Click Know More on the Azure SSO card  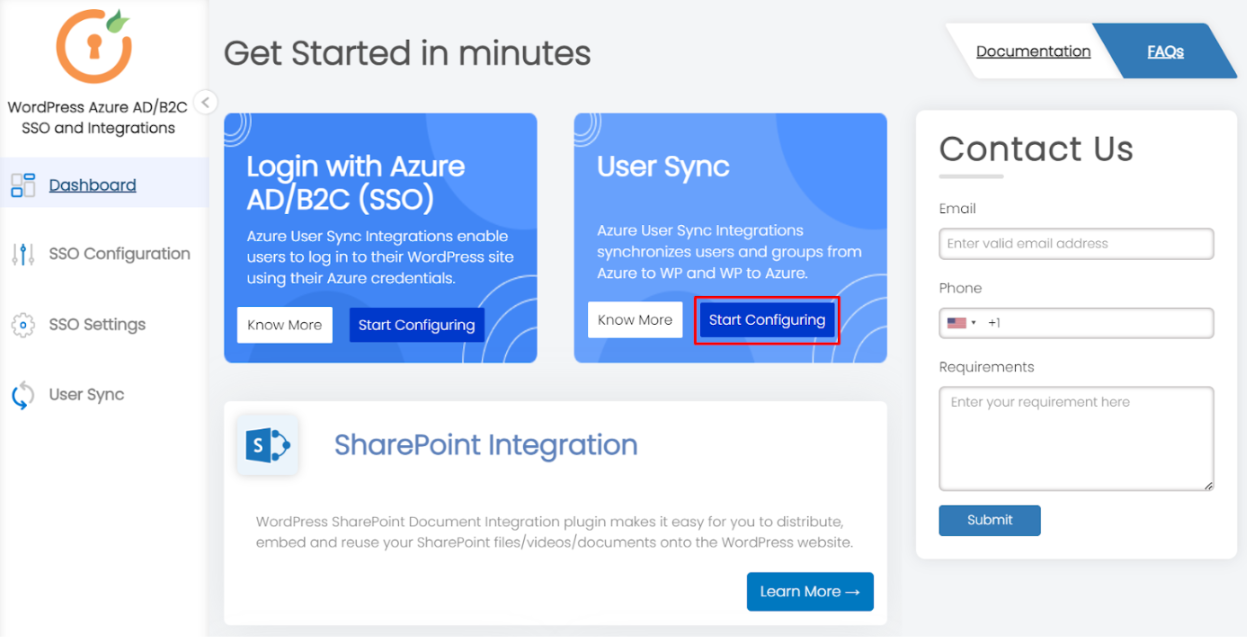pos(284,324)
